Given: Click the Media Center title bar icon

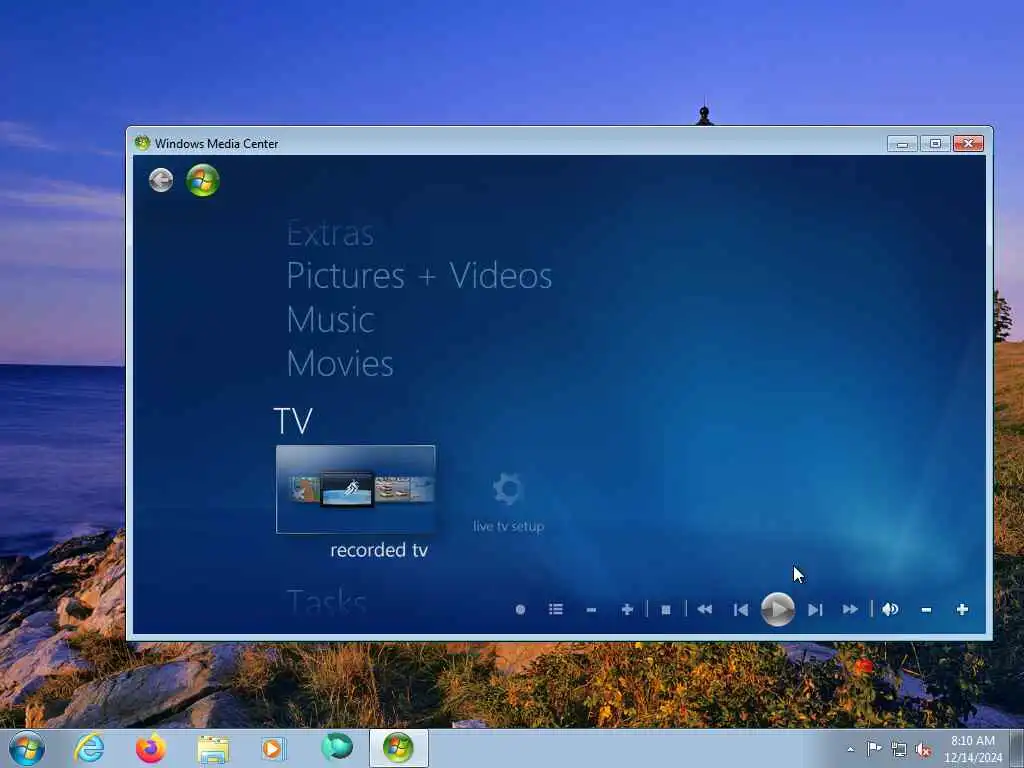Looking at the screenshot, I should click(142, 143).
